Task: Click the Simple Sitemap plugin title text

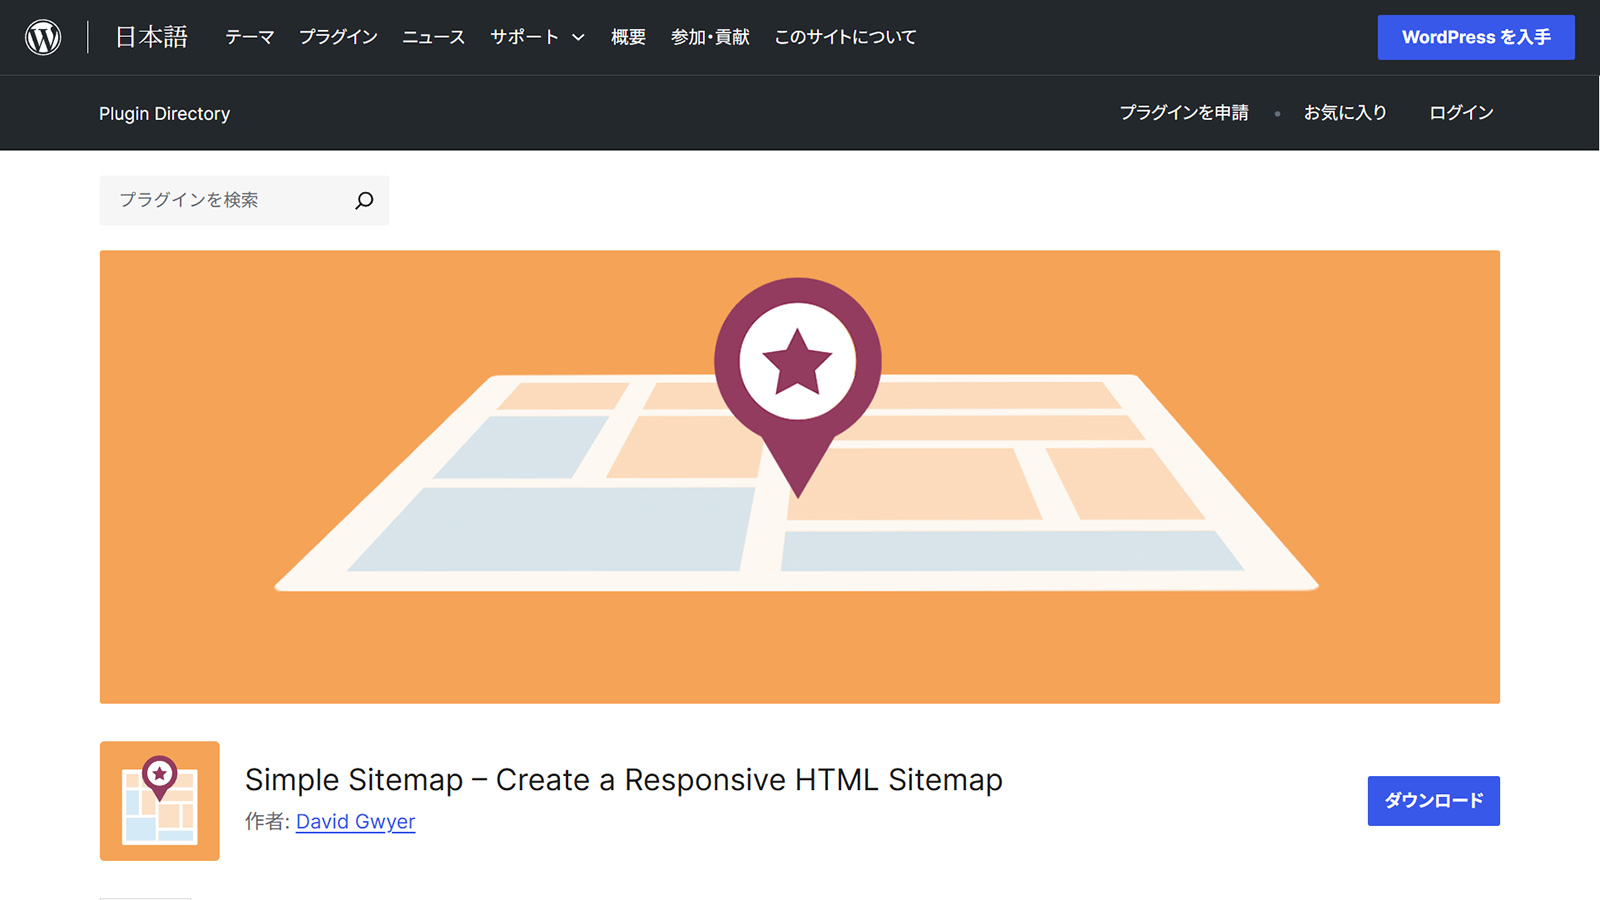Action: [624, 780]
